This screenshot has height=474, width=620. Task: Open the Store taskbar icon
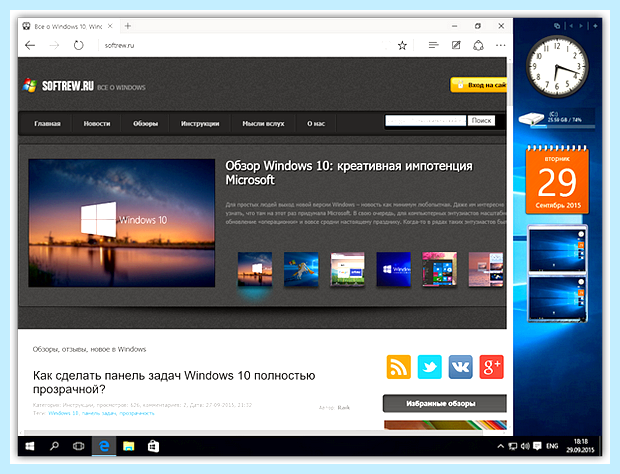(x=153, y=446)
